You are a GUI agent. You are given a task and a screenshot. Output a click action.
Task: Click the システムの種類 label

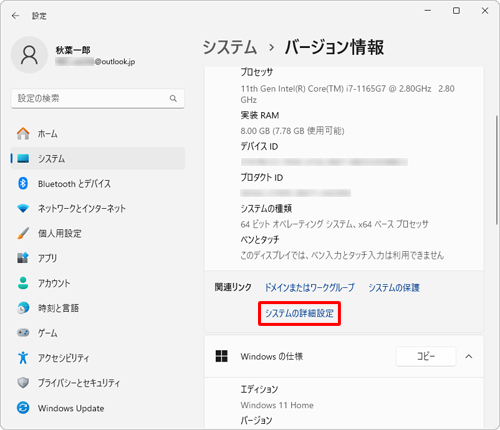266,208
